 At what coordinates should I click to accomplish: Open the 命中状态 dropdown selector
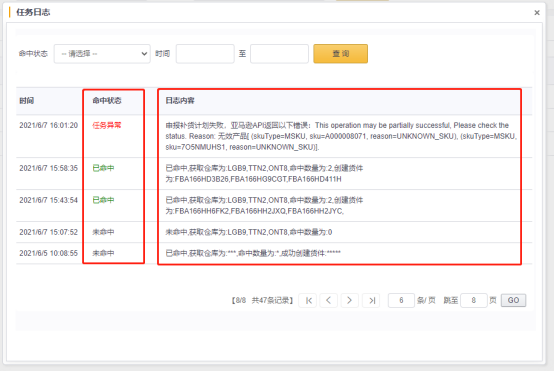[x=102, y=54]
